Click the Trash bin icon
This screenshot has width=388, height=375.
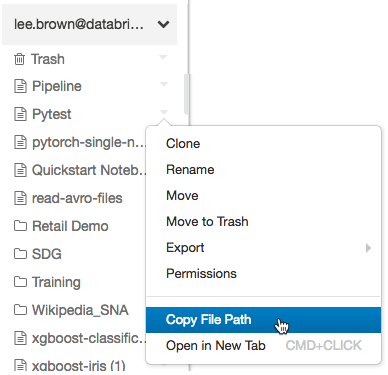pyautogui.click(x=19, y=59)
